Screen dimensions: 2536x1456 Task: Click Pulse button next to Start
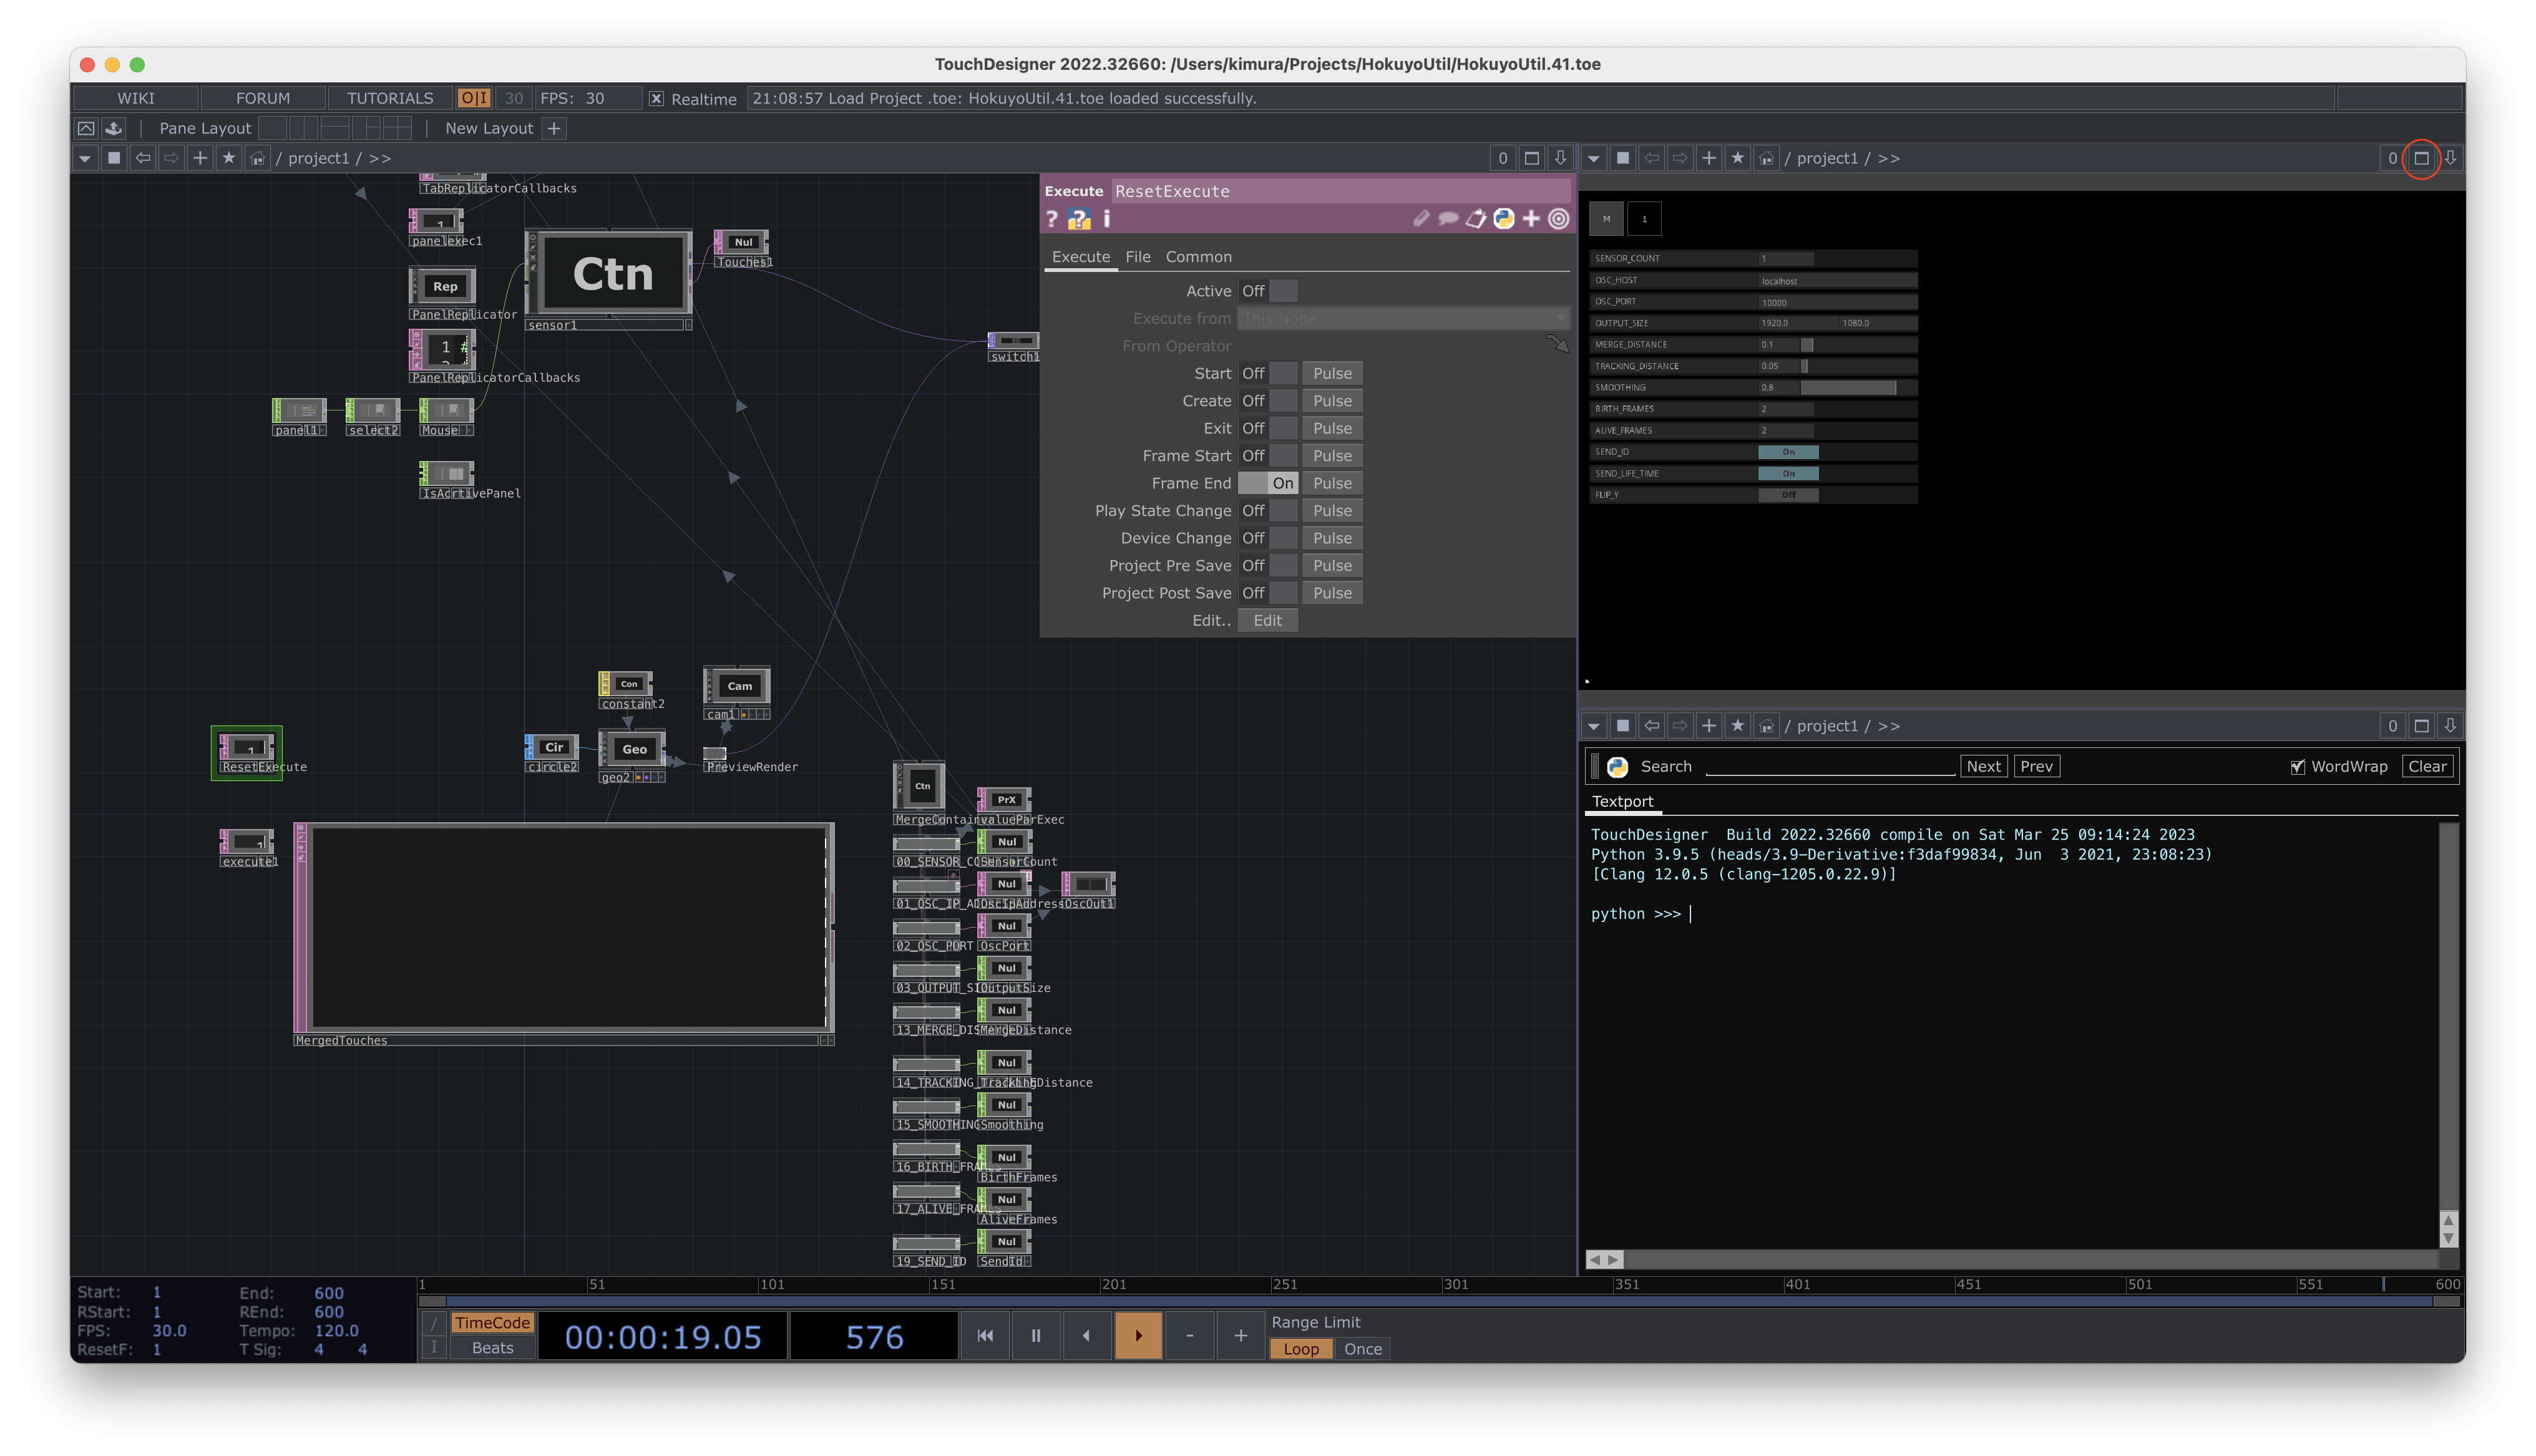(1332, 372)
